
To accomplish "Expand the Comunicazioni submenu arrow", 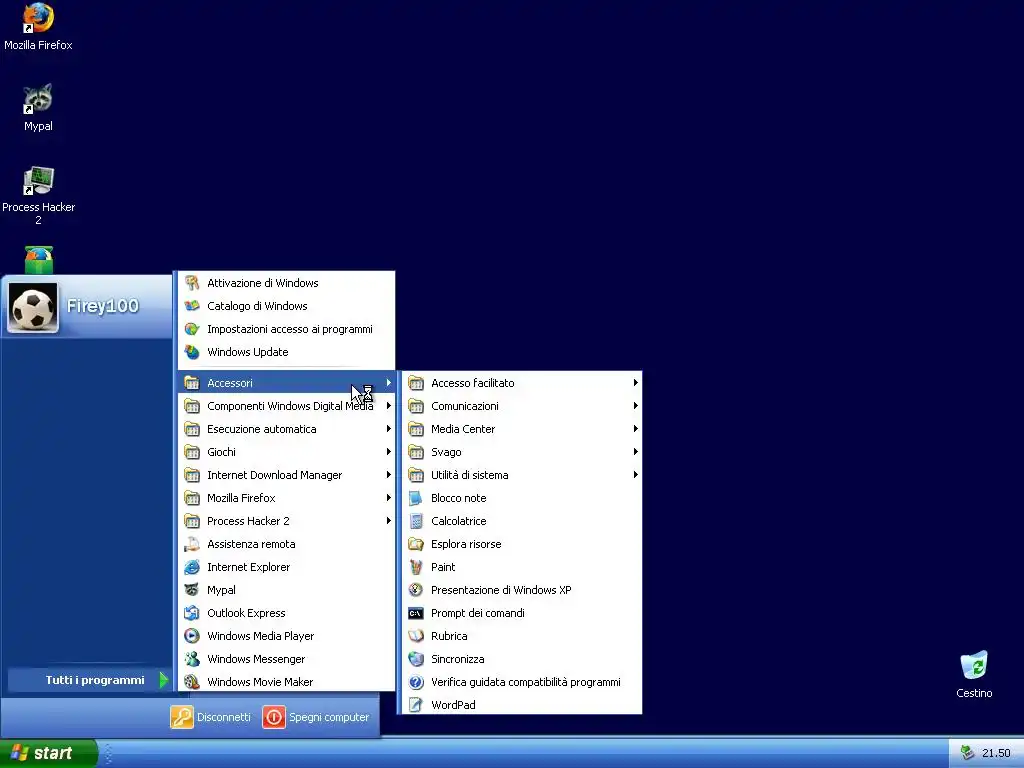I will tap(635, 406).
